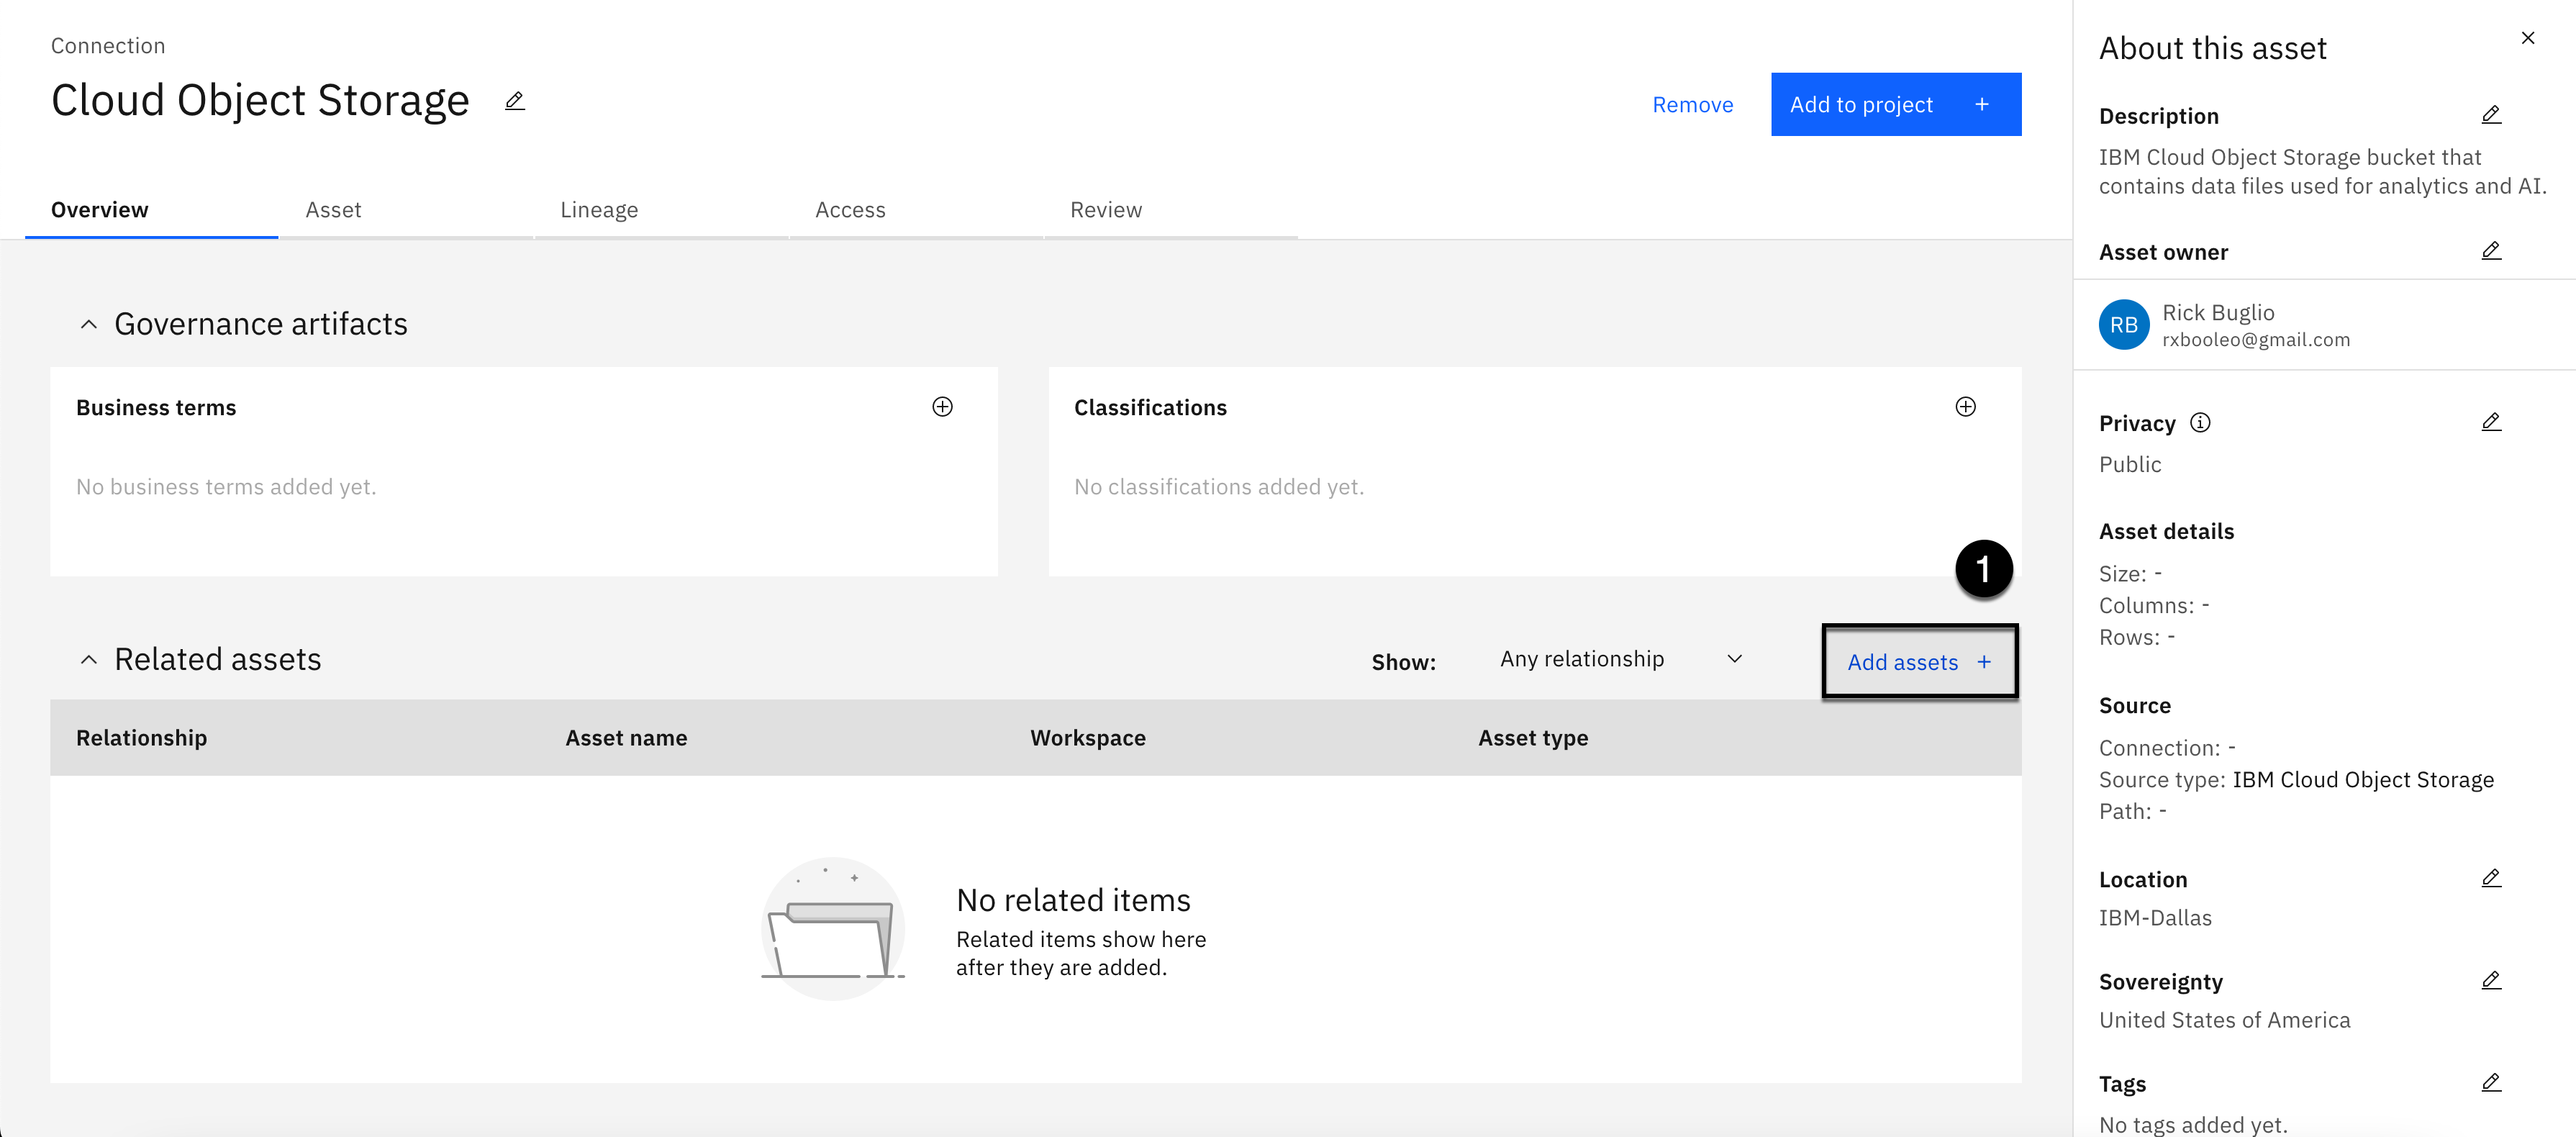
Task: Add a classification with plus icon
Action: (x=1965, y=406)
